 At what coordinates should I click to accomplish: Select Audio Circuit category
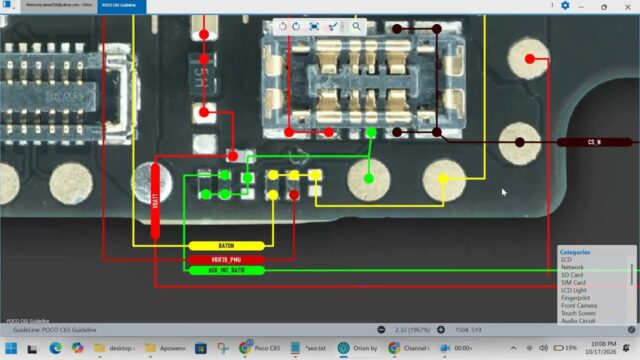coord(578,321)
